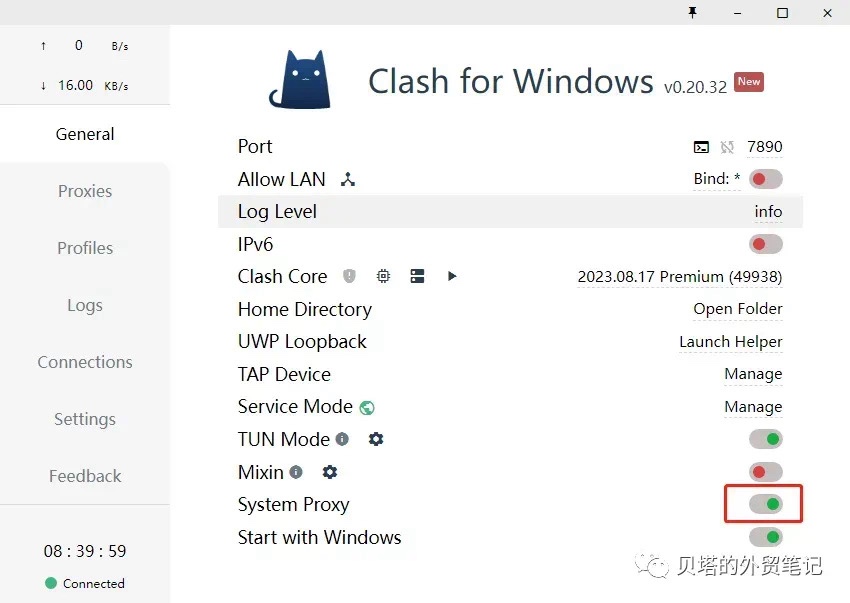850x603 pixels.
Task: Click the server icon next to Clash Core
Action: 417,276
